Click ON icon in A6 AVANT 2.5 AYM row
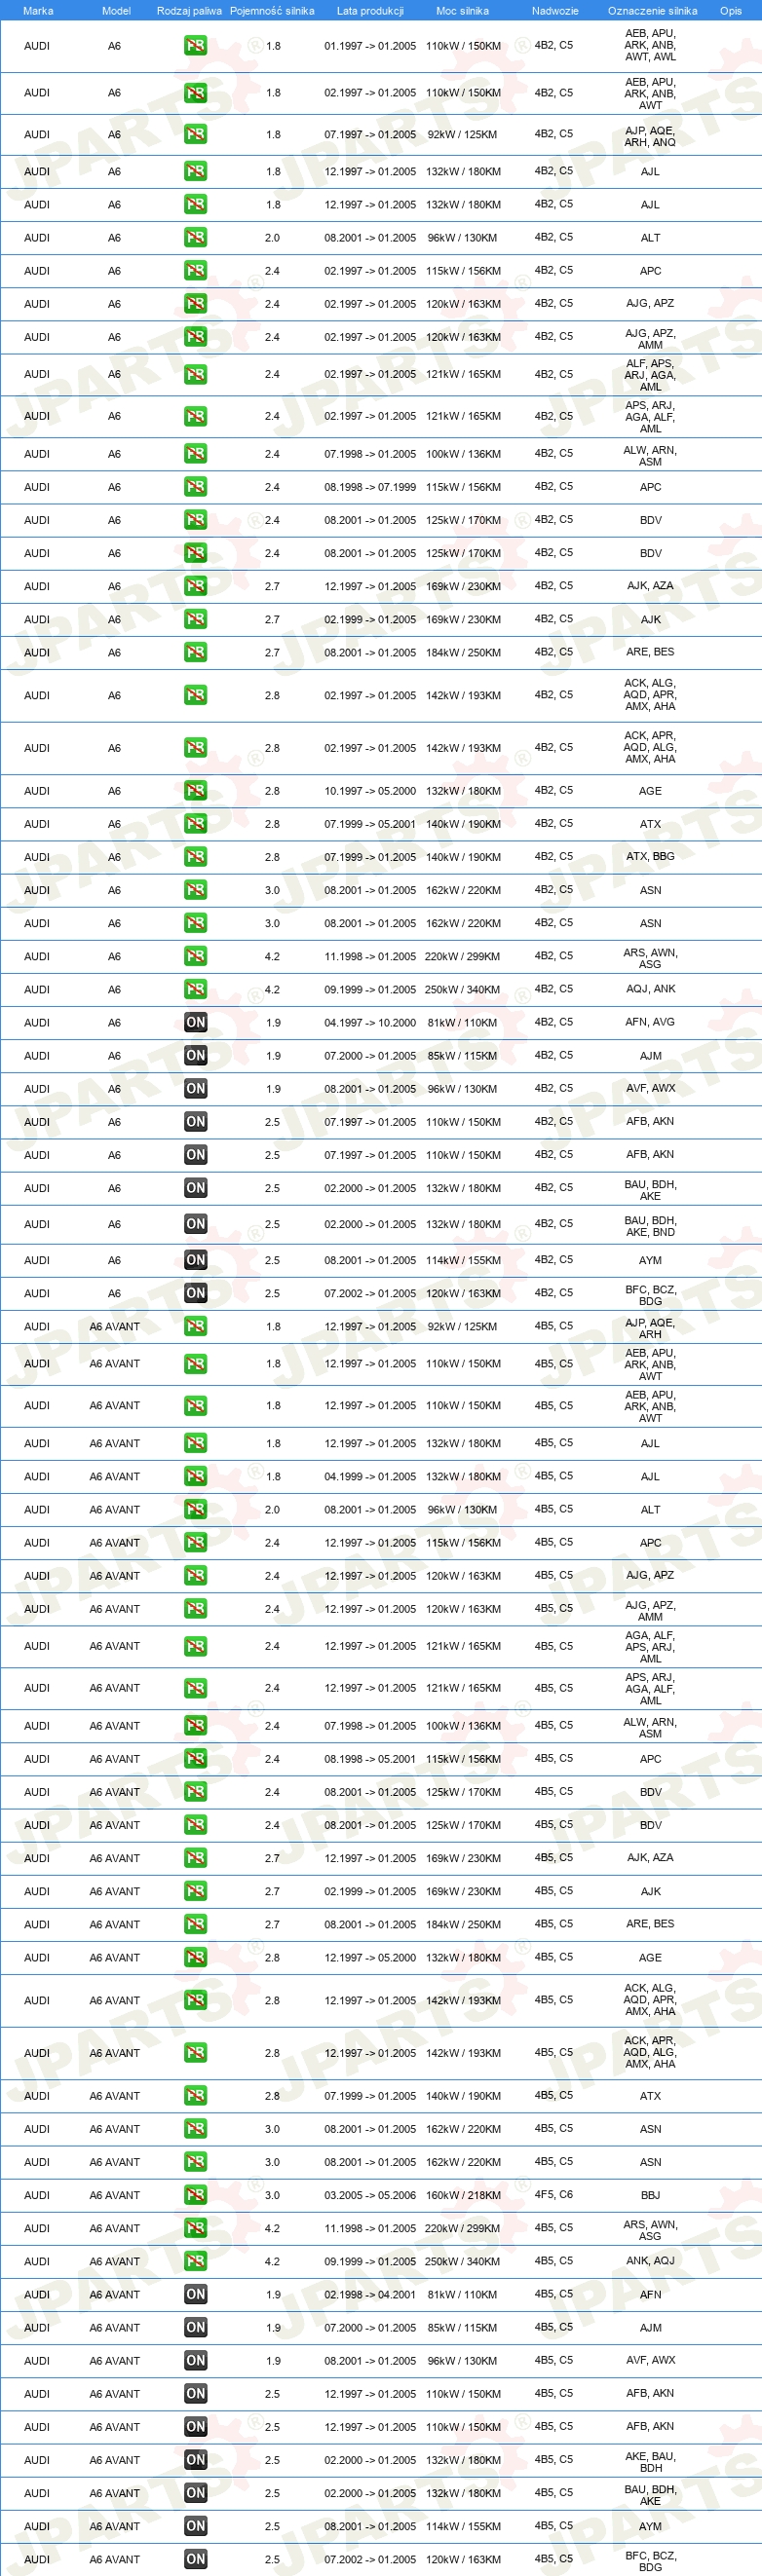 point(195,2526)
